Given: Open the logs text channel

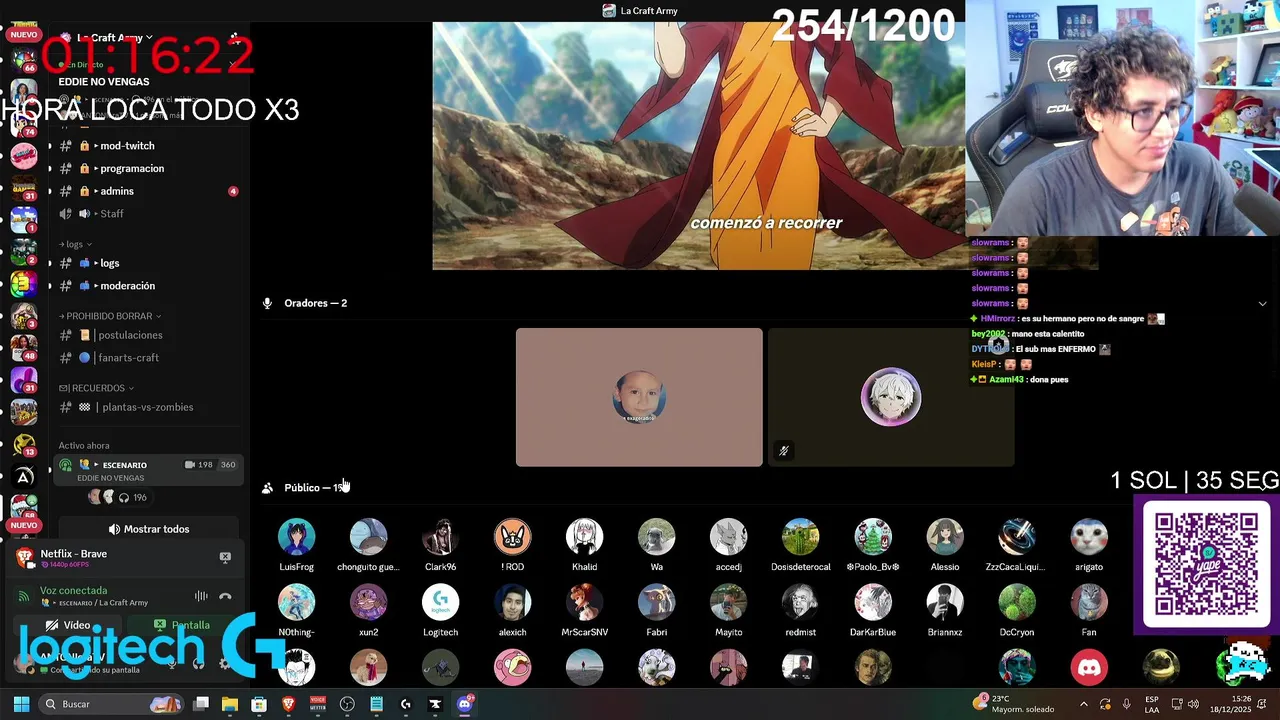Looking at the screenshot, I should click(x=147, y=263).
